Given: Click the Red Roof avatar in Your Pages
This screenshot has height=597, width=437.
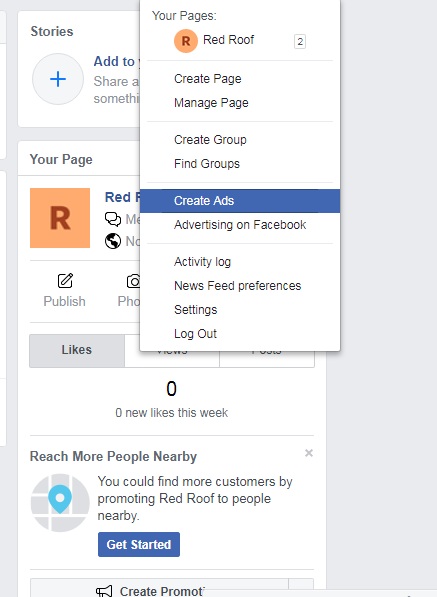Looking at the screenshot, I should coord(186,41).
